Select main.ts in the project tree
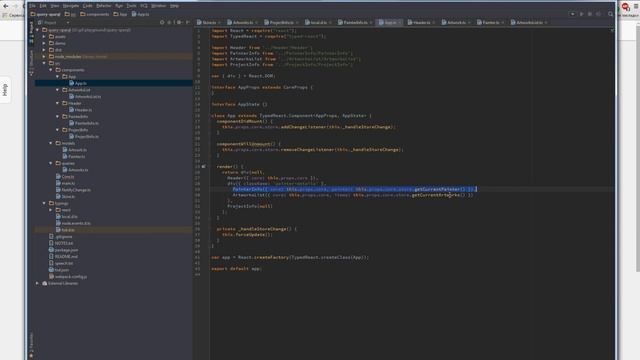The width and height of the screenshot is (640, 360). tap(65, 183)
